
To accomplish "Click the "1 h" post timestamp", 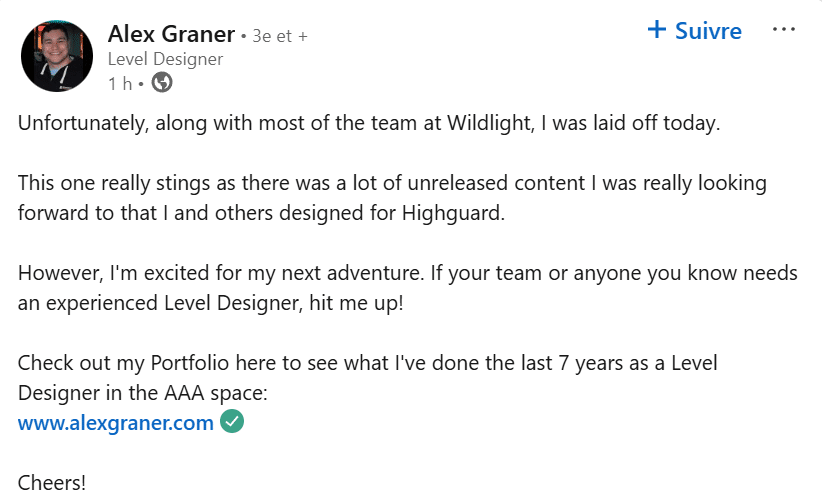I will pos(120,84).
